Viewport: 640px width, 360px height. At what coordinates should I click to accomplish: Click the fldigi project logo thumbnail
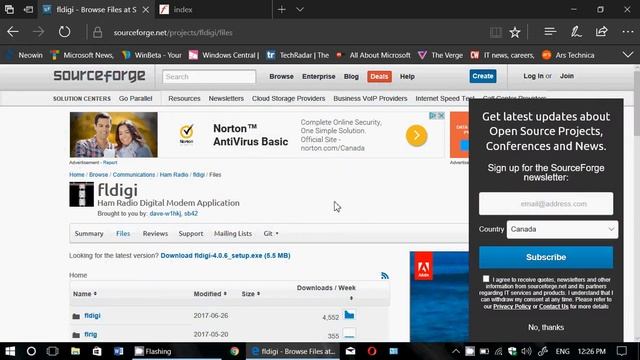(81, 194)
